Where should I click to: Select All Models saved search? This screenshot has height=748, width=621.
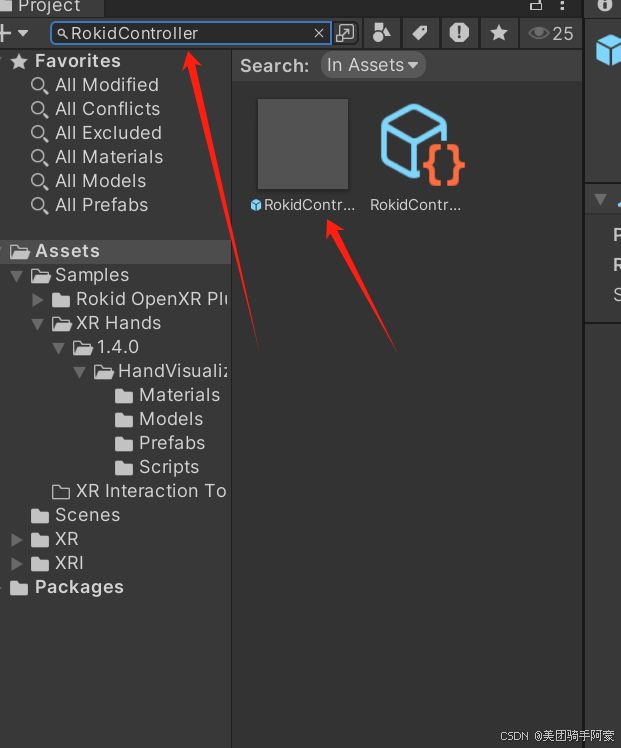[100, 181]
